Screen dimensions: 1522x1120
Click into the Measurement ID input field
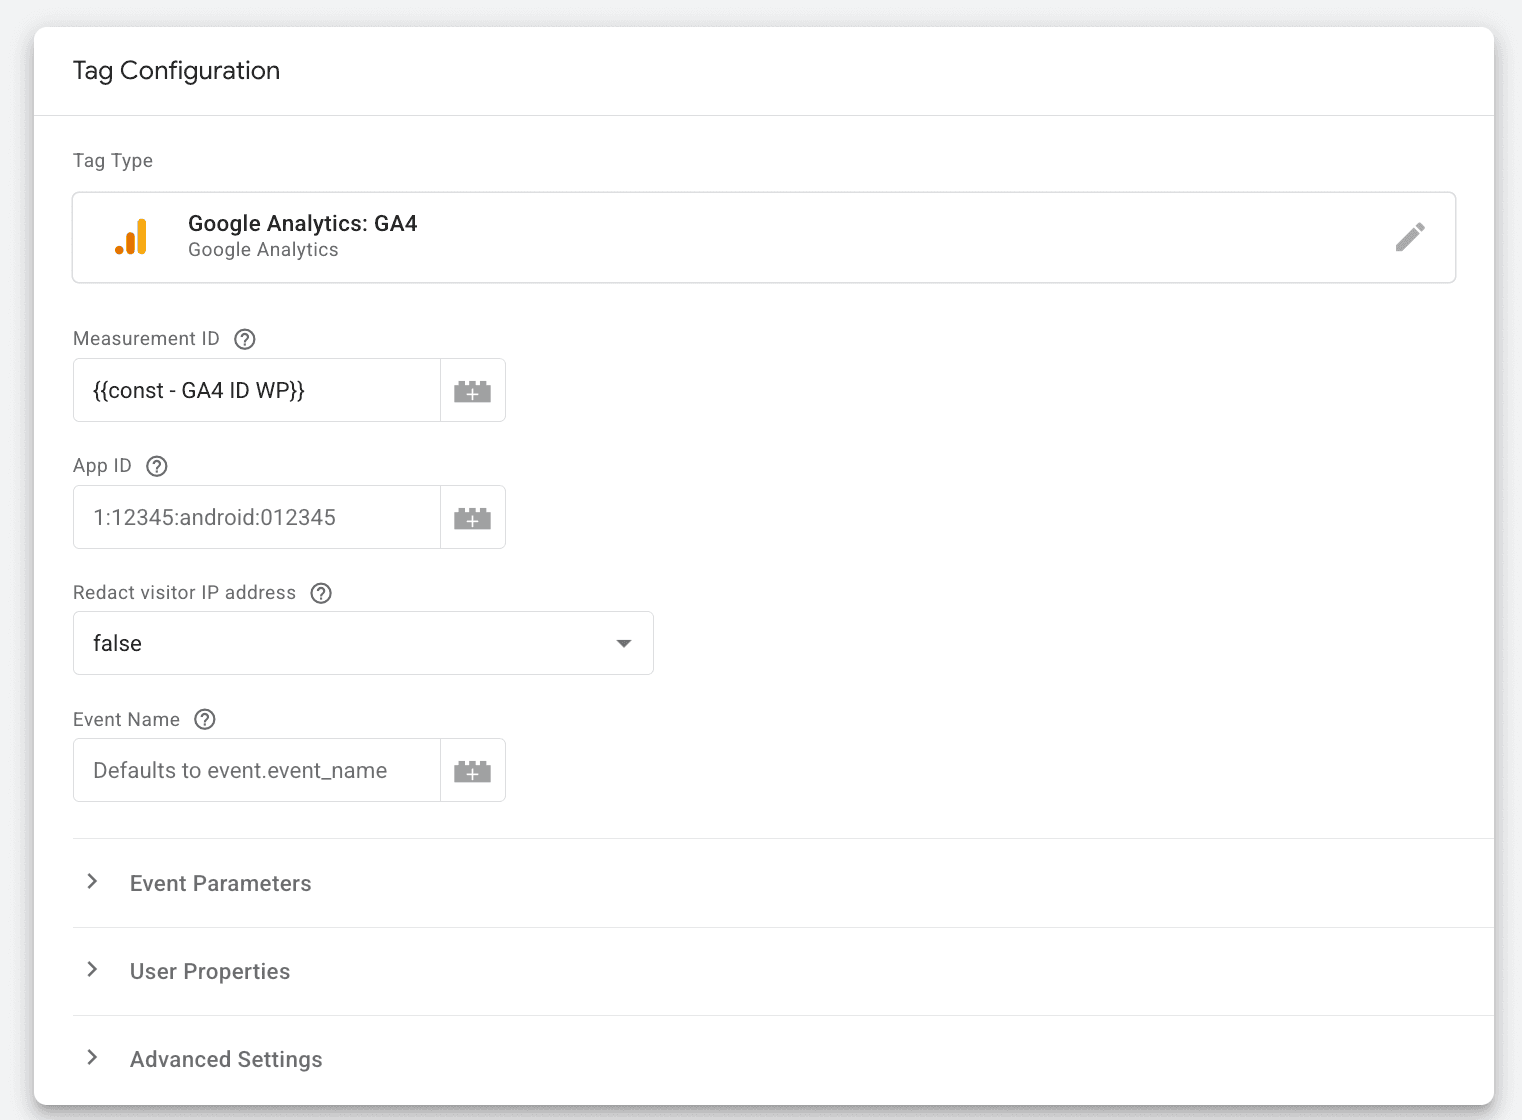tap(257, 390)
